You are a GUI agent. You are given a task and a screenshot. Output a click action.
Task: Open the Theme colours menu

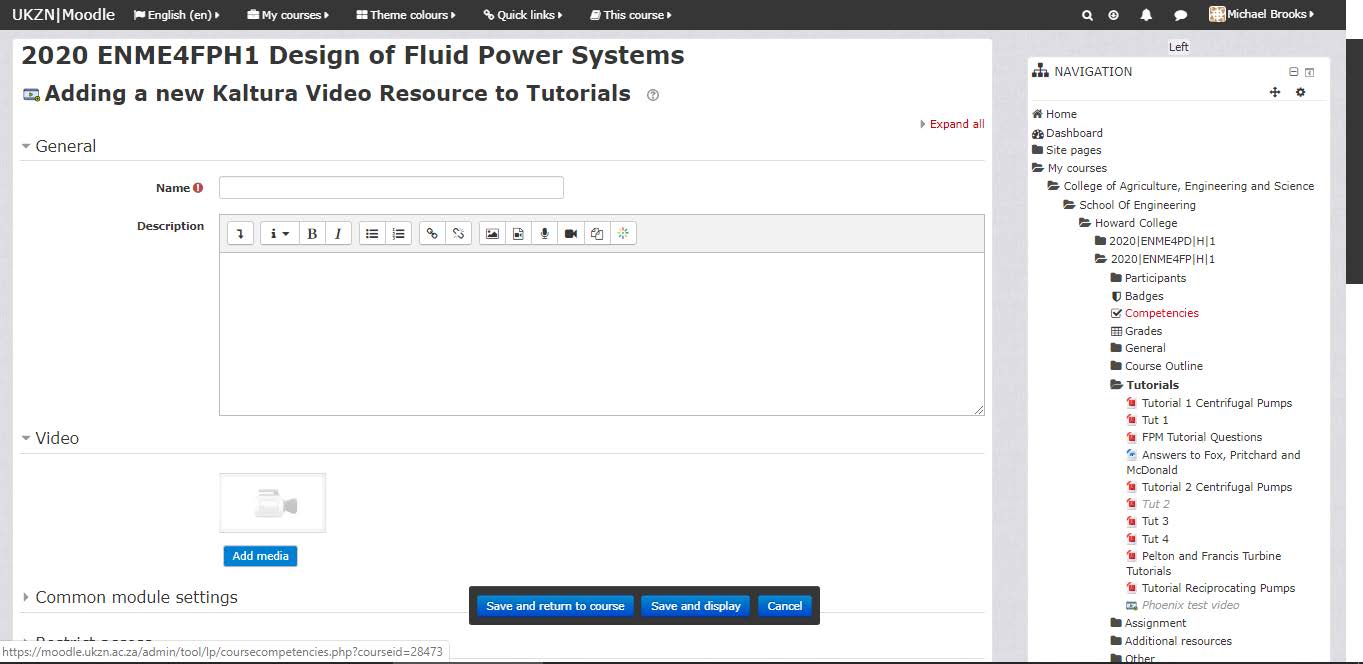(406, 15)
